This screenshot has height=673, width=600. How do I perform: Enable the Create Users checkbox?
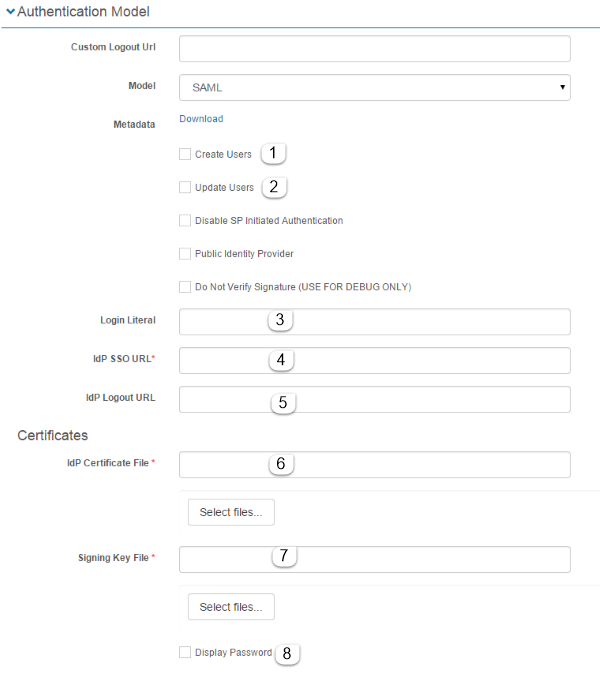pyautogui.click(x=185, y=154)
